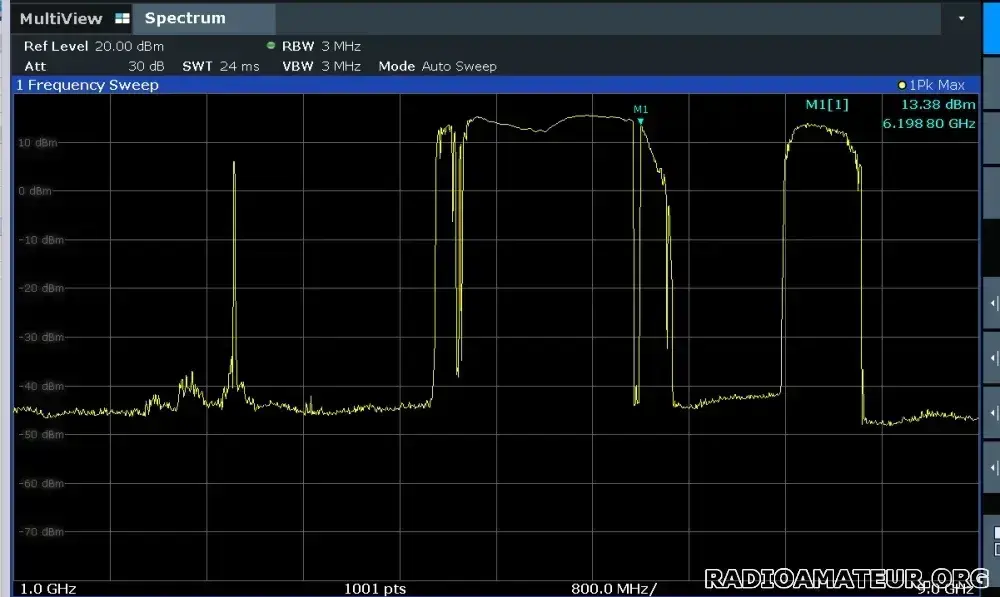Click the green RBW status dot
Viewport: 1000px width, 597px height.
point(271,46)
